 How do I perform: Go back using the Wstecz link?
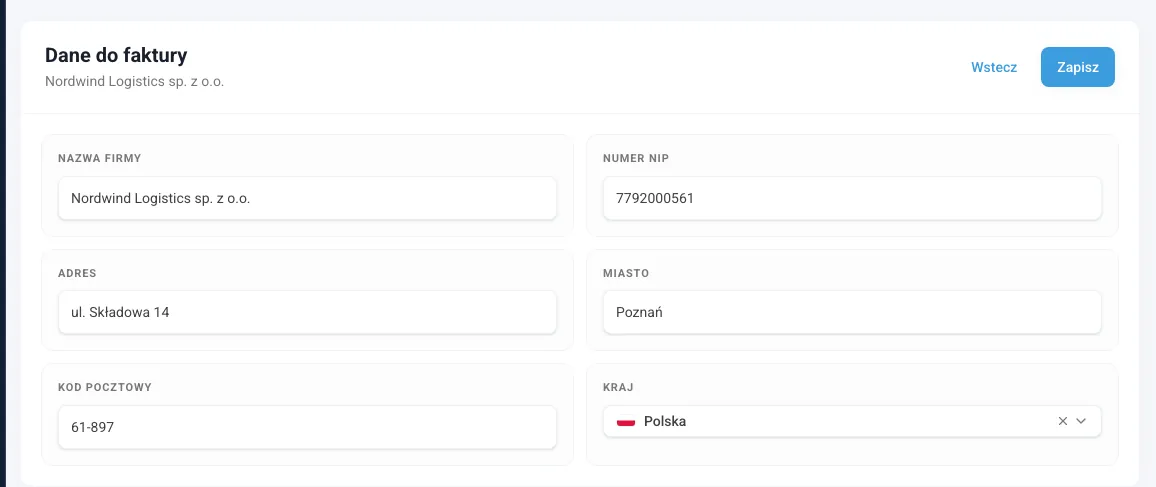pyautogui.click(x=994, y=67)
